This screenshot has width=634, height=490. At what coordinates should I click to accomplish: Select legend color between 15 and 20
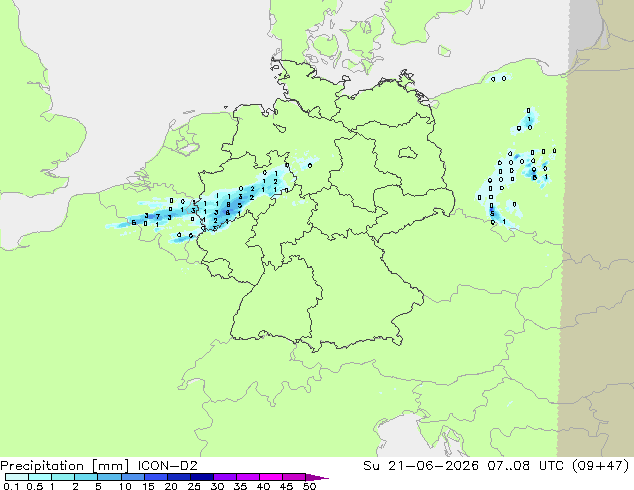pos(156,477)
